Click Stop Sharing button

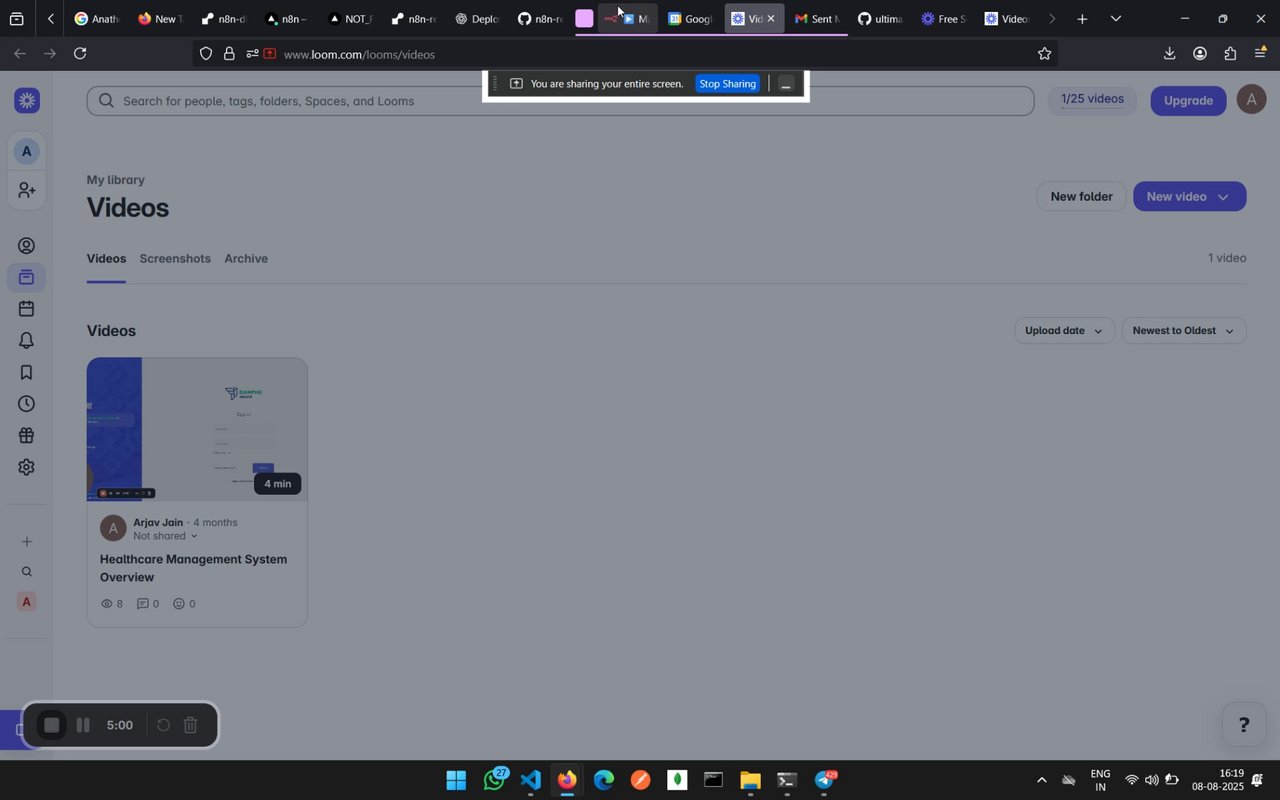pos(727,84)
